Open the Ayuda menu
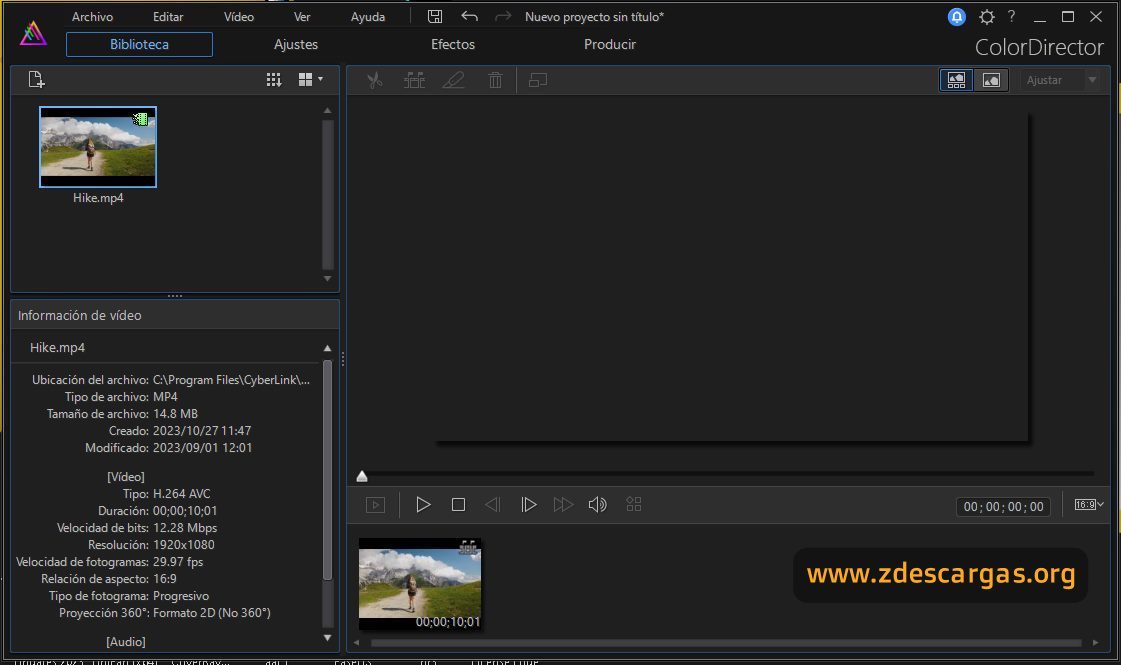Screen dimensions: 1121x665 tap(367, 16)
